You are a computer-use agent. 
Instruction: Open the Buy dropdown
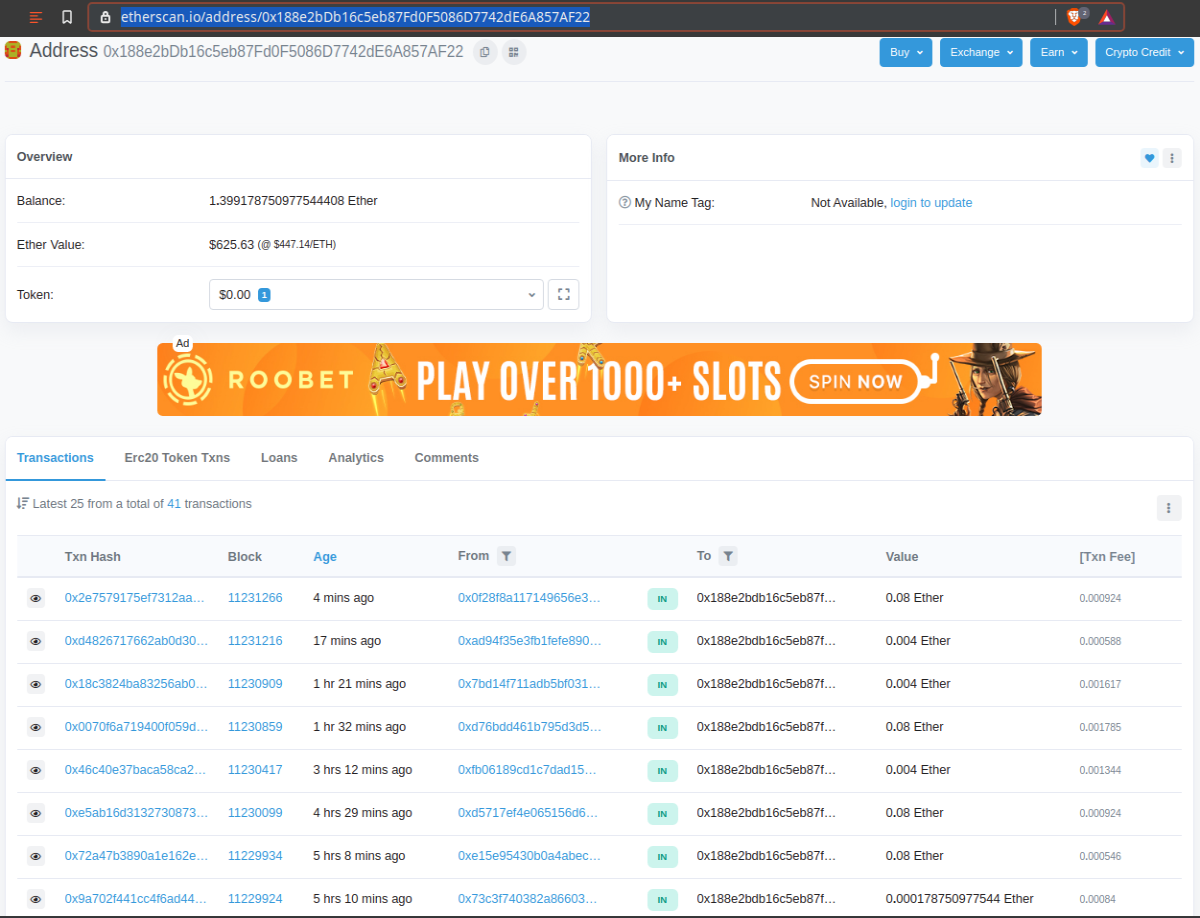(x=906, y=52)
